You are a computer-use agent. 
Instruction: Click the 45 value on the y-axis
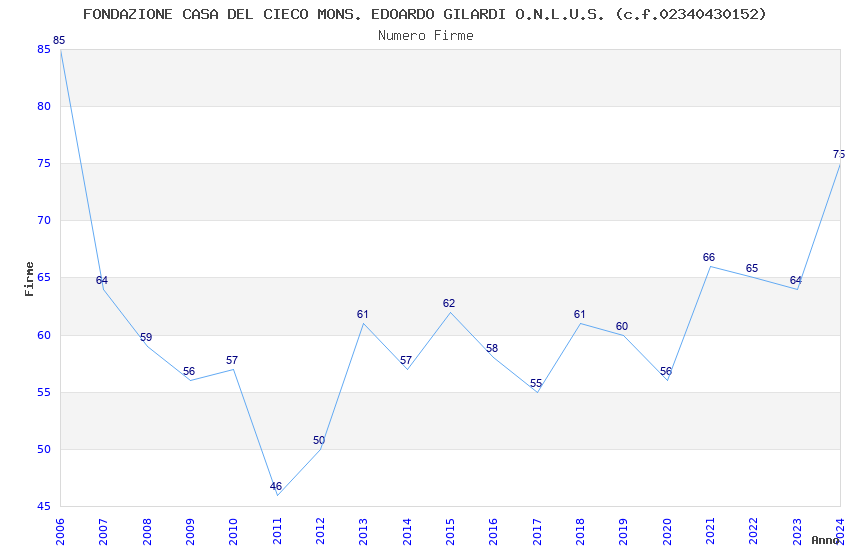44,506
